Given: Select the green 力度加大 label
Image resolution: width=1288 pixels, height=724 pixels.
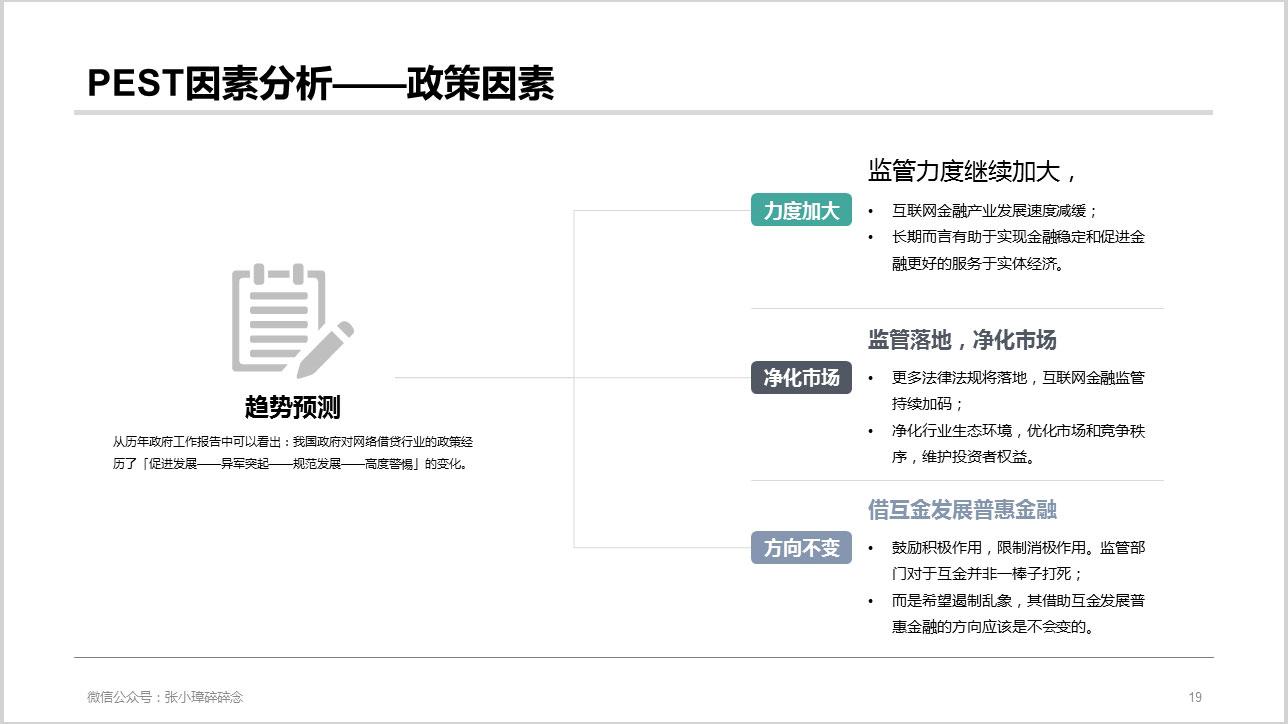Looking at the screenshot, I should pos(801,210).
